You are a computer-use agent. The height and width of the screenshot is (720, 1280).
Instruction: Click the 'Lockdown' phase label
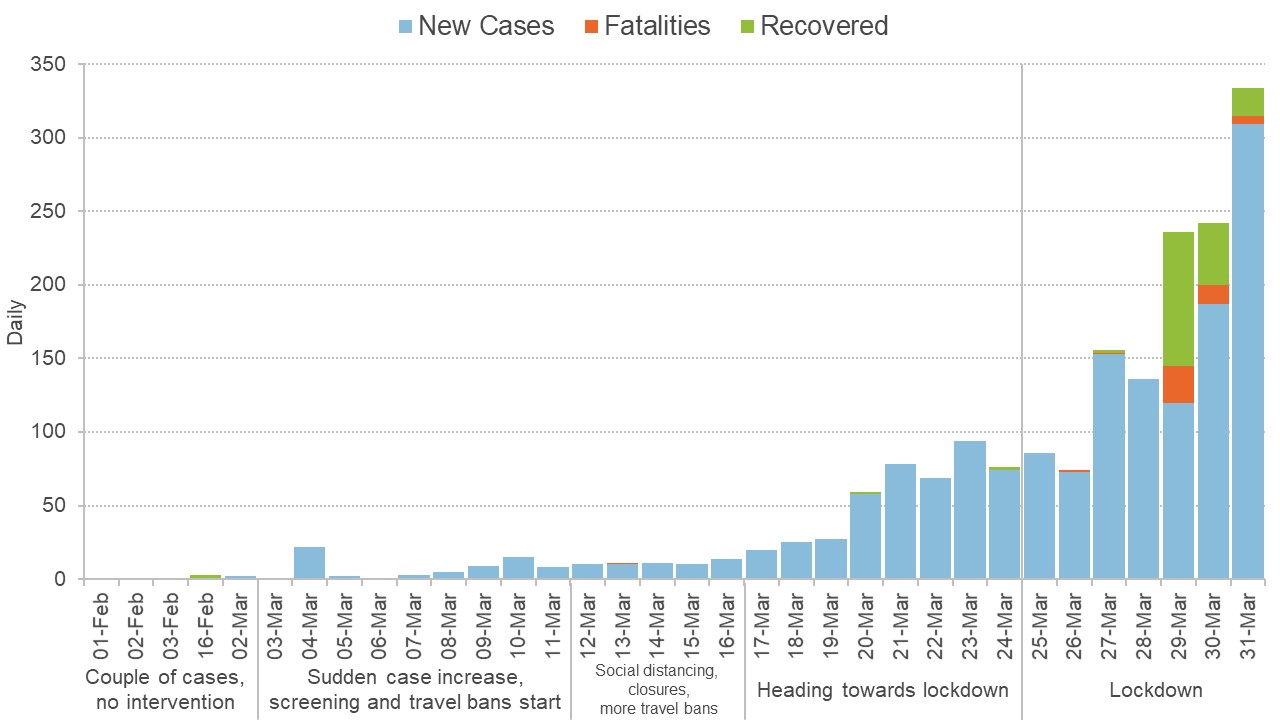click(1156, 690)
